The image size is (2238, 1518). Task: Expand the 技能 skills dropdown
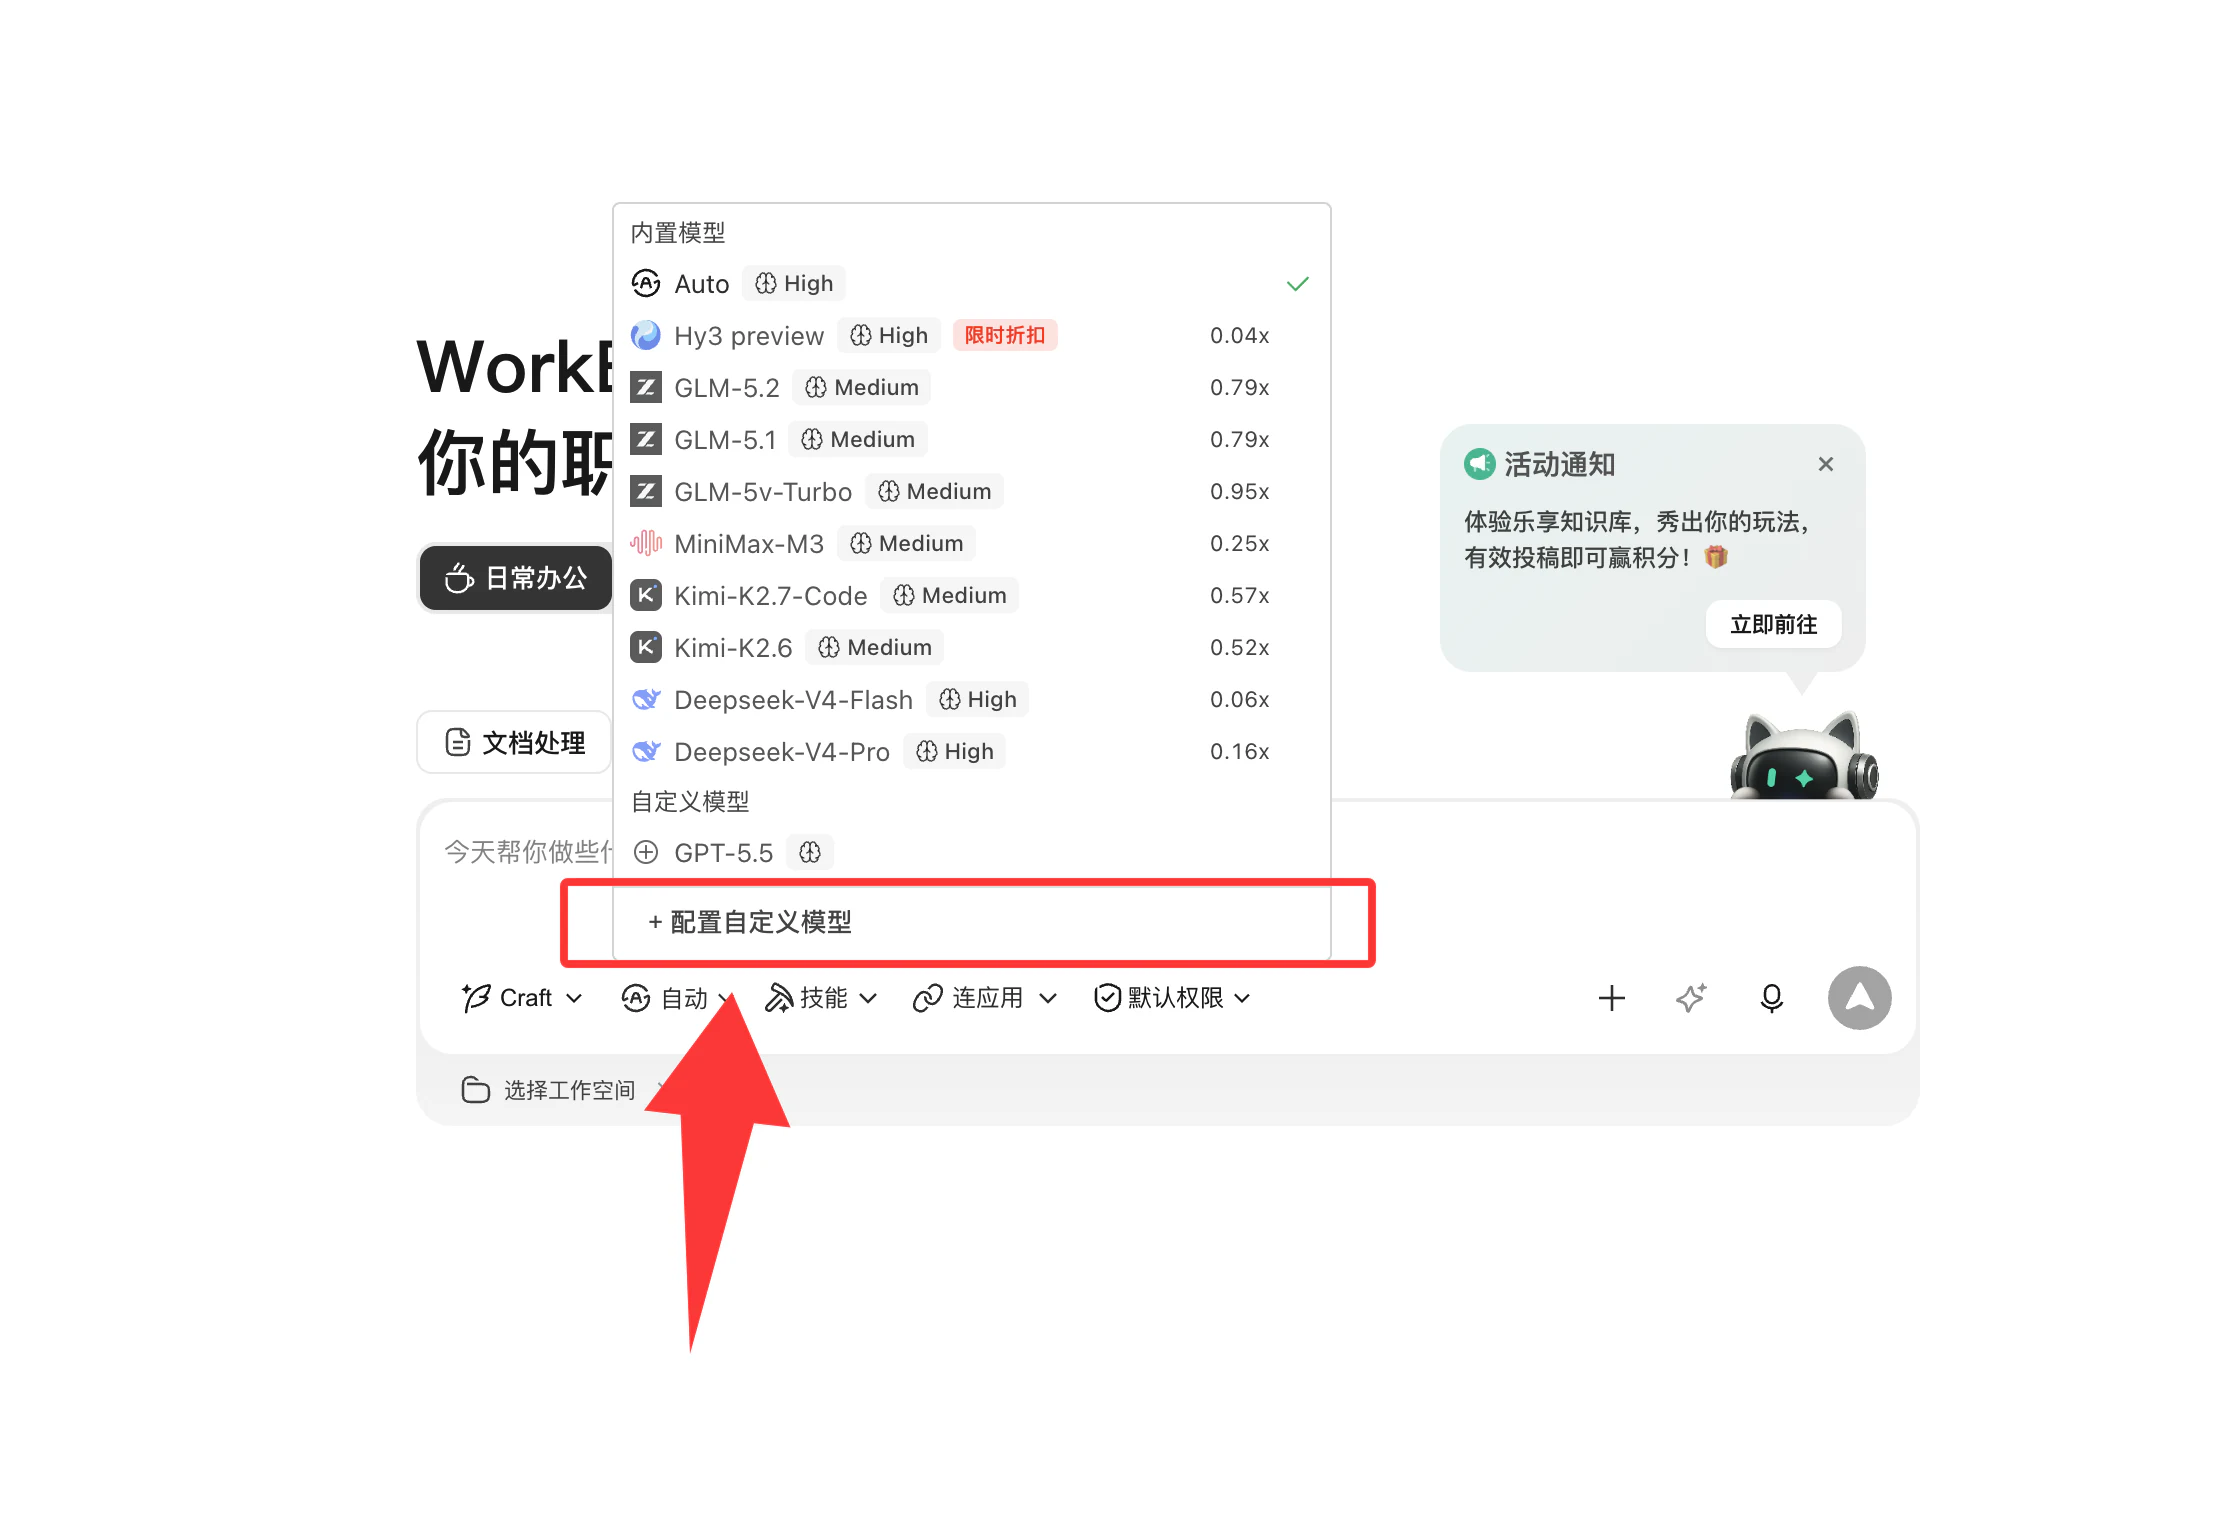coord(822,998)
